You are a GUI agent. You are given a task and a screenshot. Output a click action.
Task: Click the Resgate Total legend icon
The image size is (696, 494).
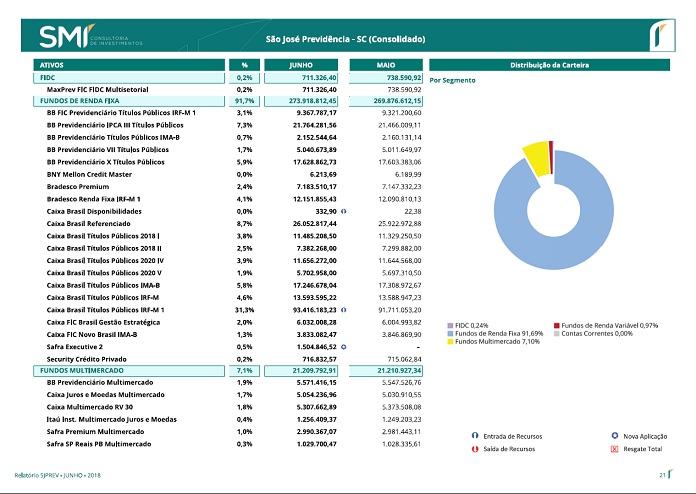pos(615,449)
